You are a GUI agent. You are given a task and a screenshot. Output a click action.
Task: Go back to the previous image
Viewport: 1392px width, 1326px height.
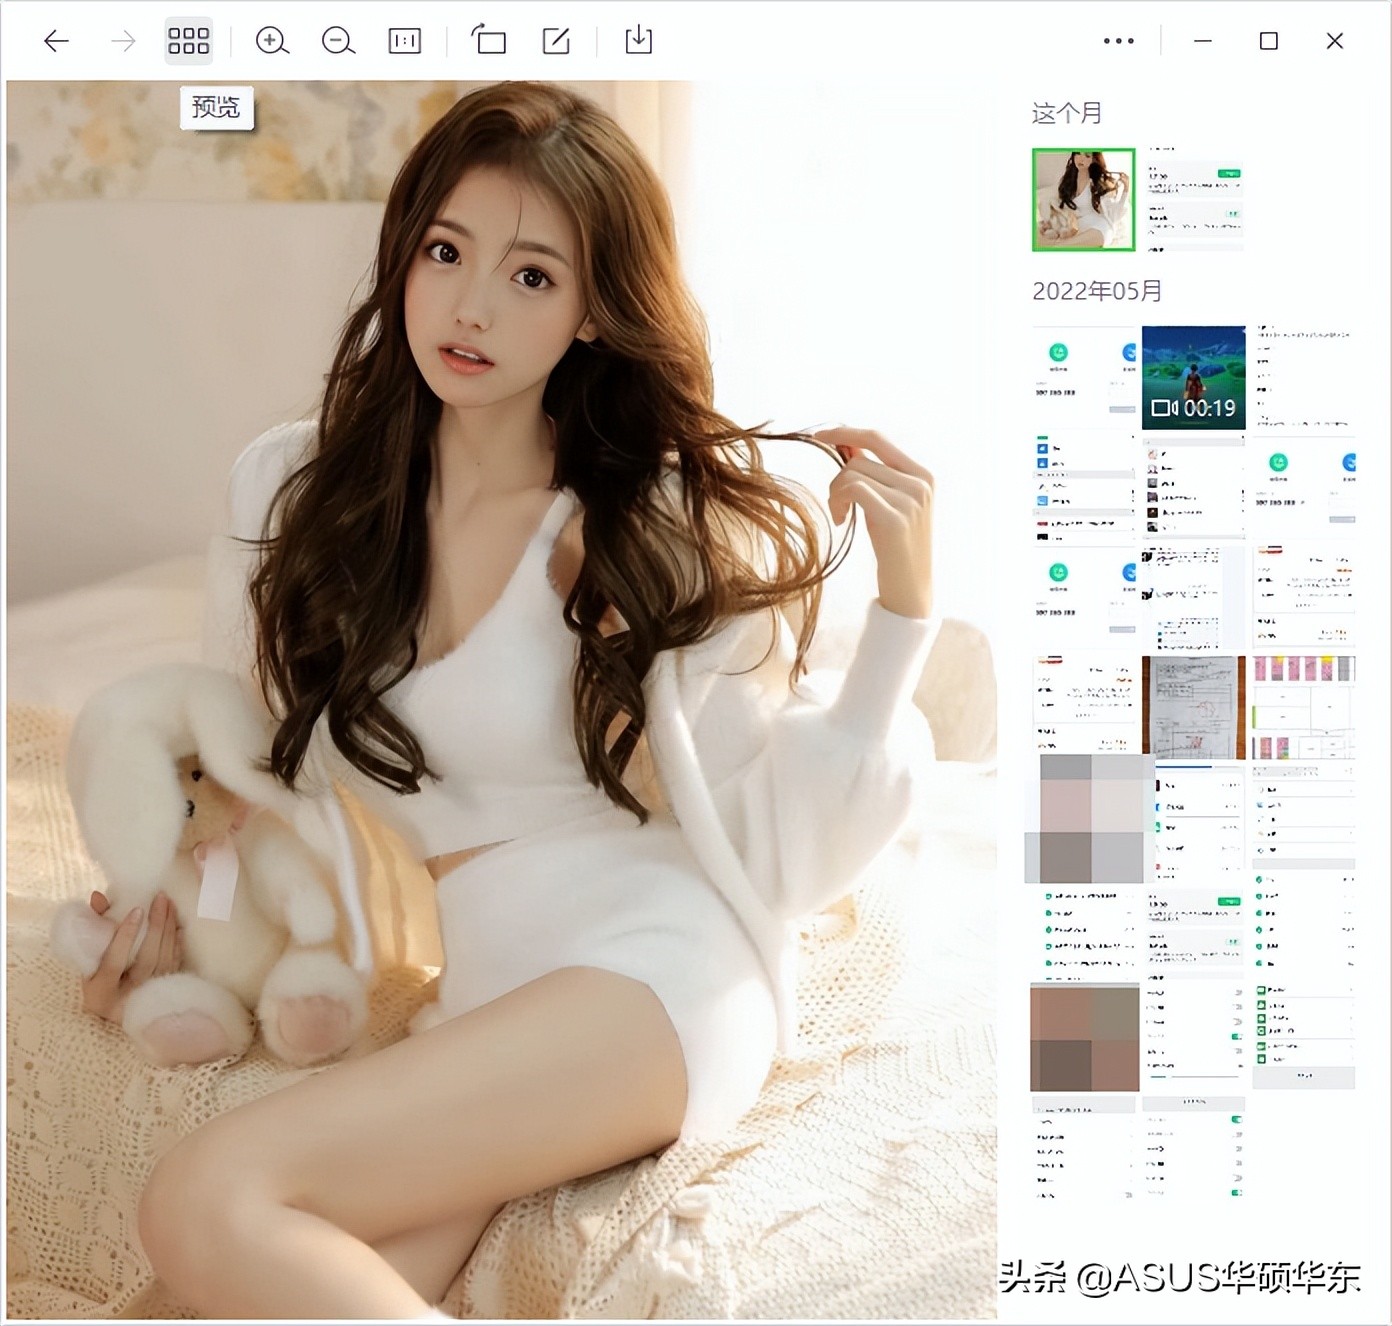(57, 41)
